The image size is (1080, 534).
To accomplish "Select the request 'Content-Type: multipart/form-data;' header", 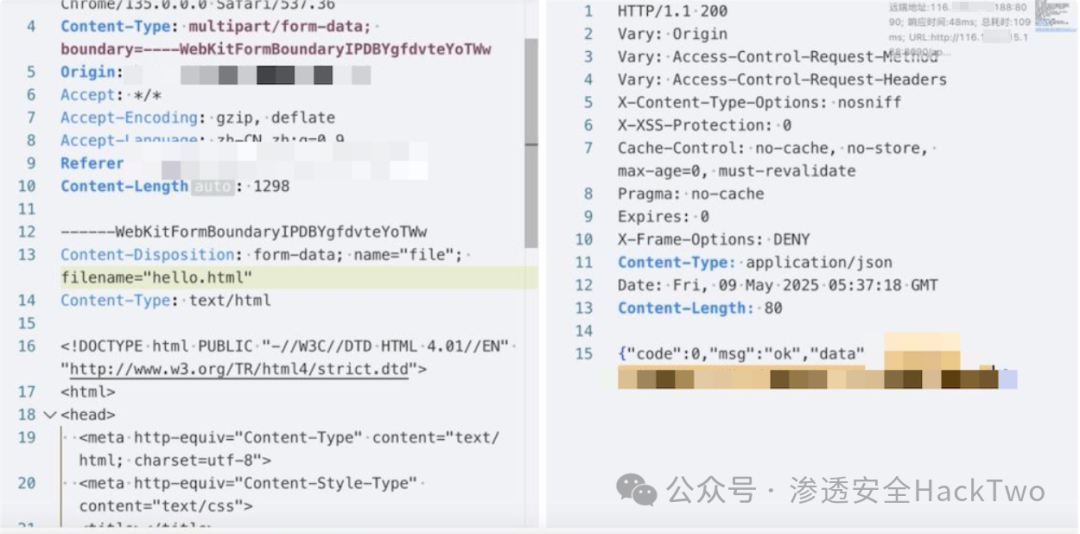I will (216, 27).
